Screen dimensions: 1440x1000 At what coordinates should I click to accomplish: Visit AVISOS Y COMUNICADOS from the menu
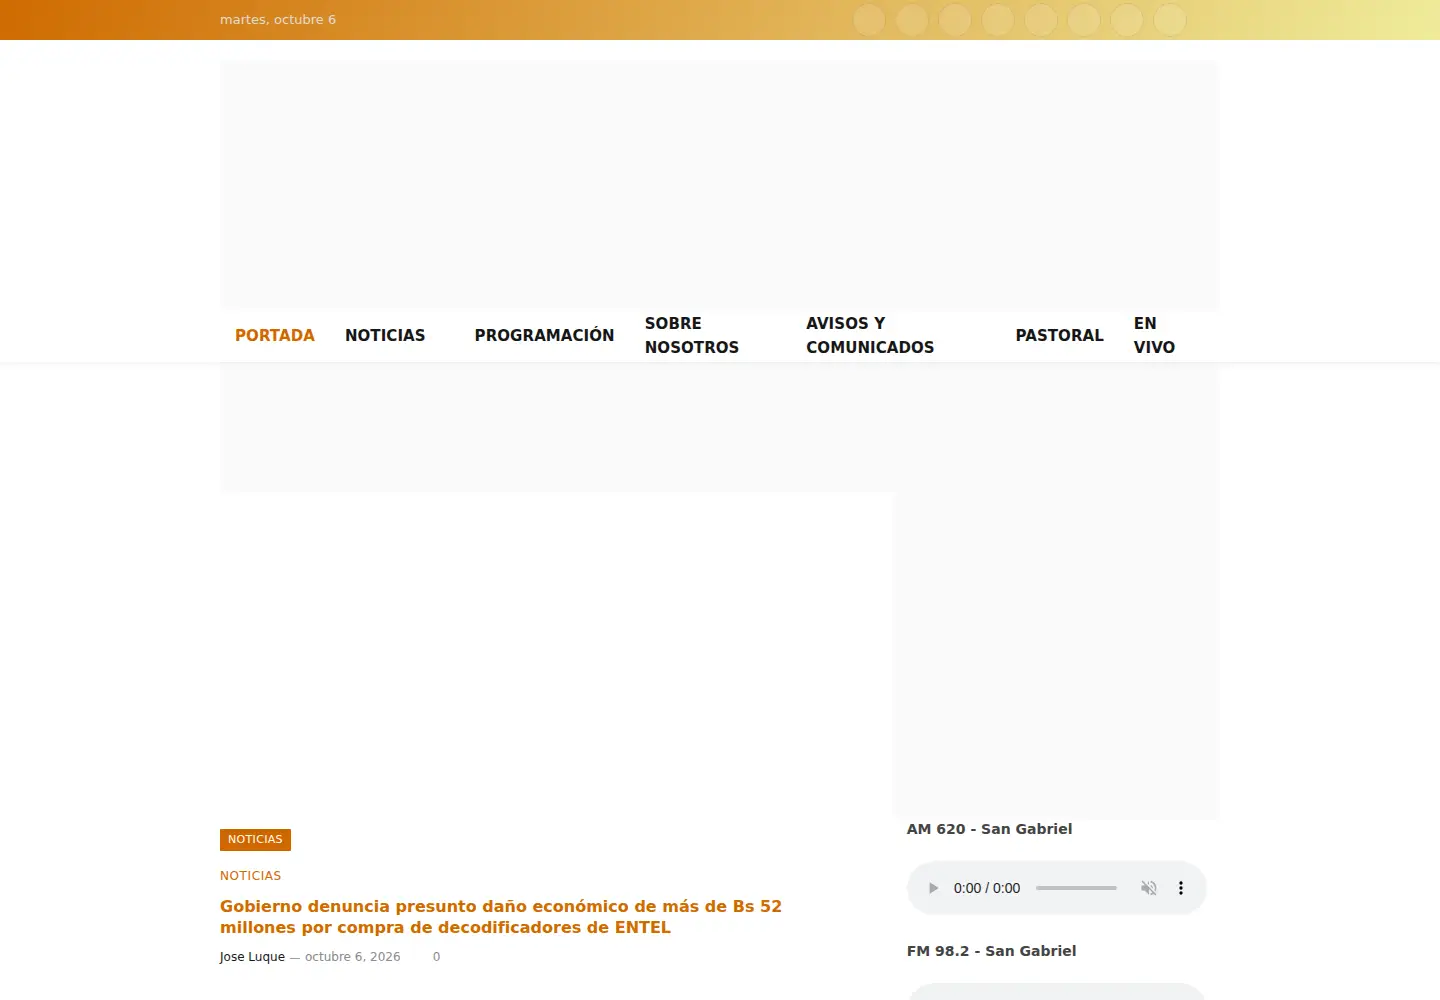(x=870, y=336)
